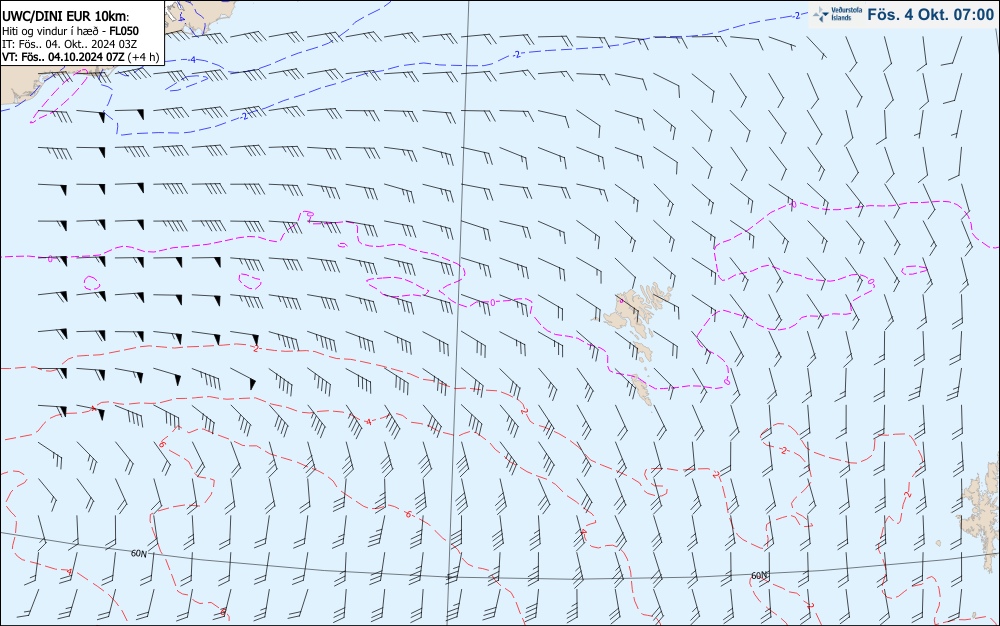Viewport: 1000px width, 626px height.
Task: Click the blue '-4' isotherm label
Action: tap(192, 61)
